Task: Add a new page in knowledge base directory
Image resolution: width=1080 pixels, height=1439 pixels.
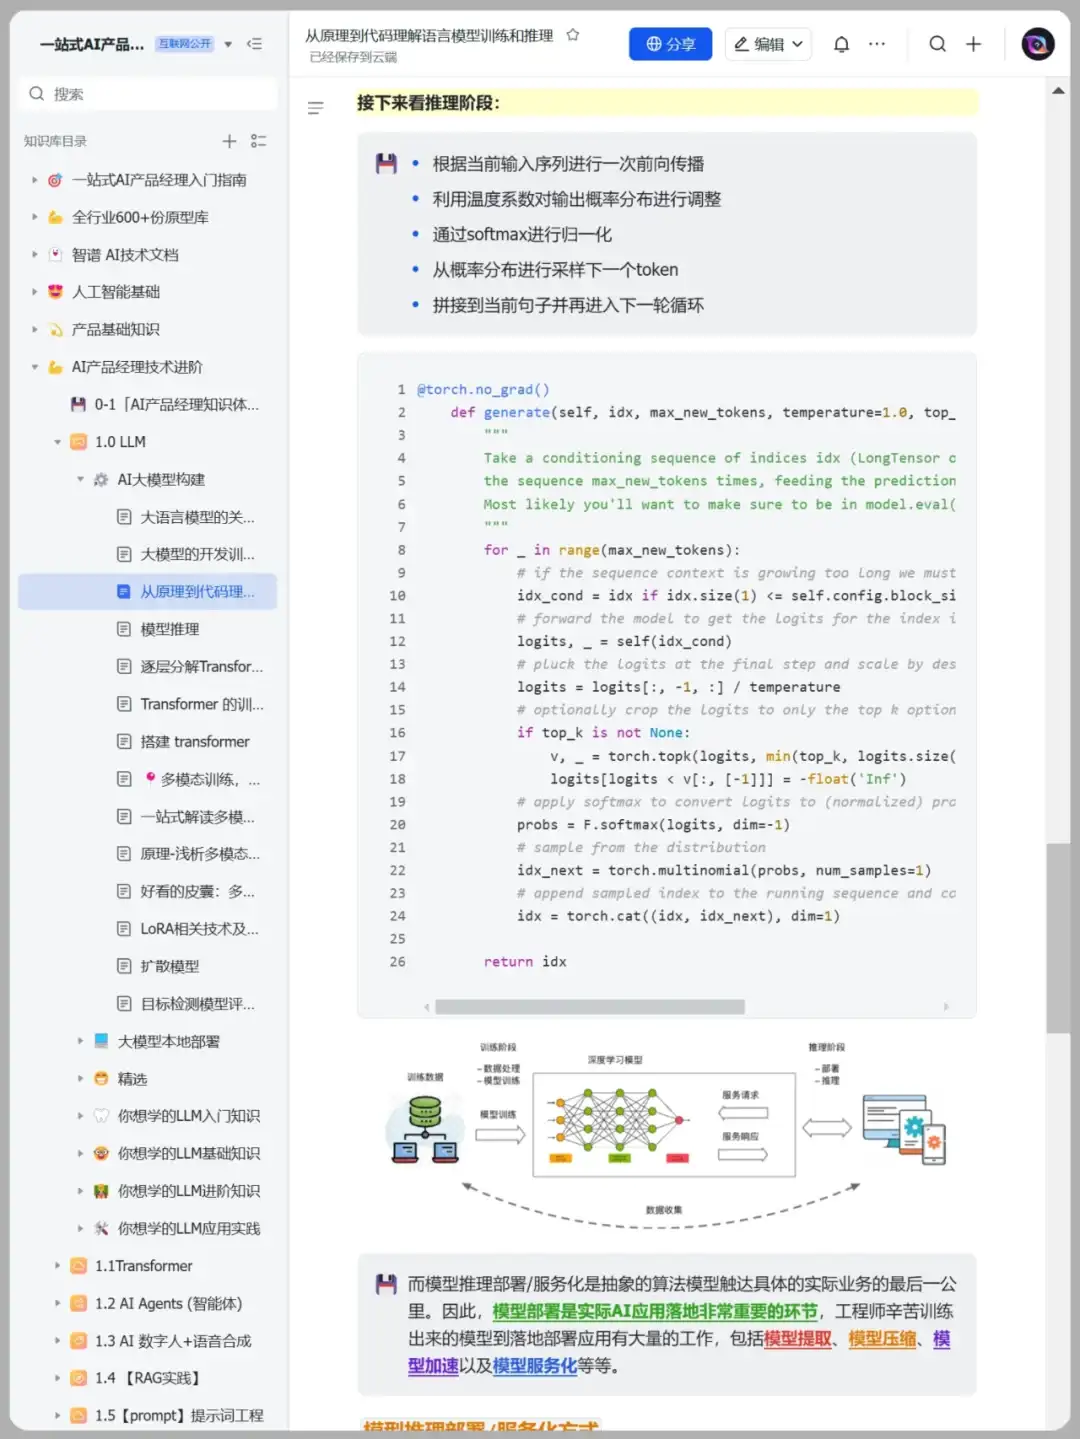Action: (229, 141)
